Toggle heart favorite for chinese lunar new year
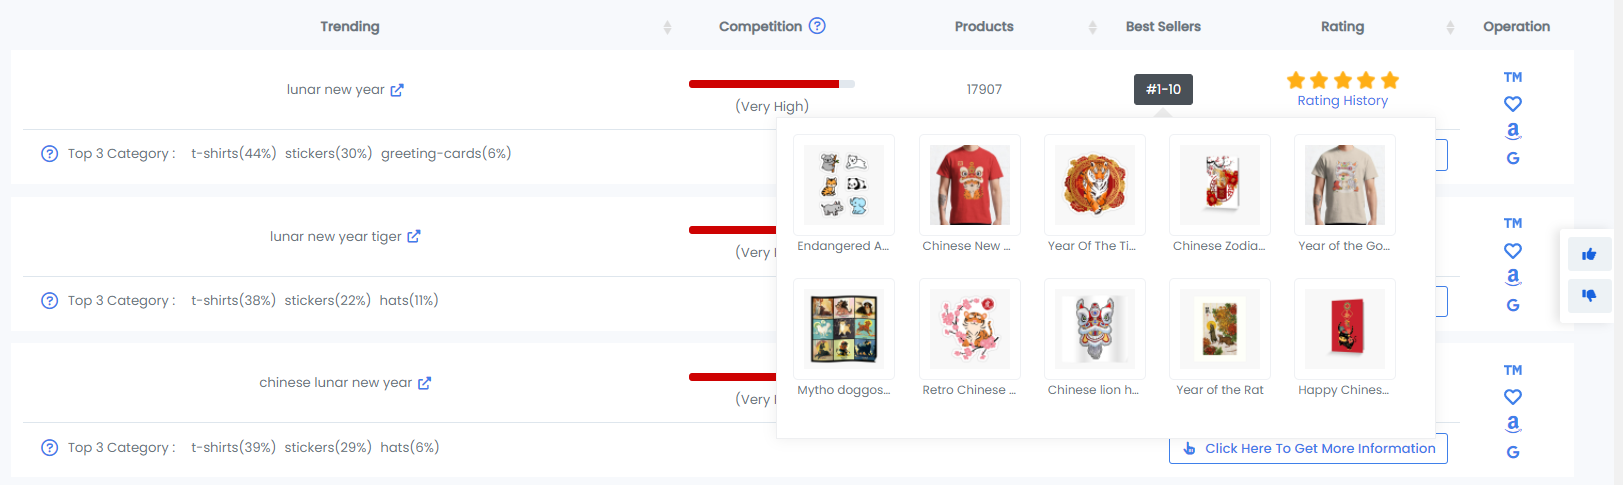The width and height of the screenshot is (1623, 485). point(1513,397)
